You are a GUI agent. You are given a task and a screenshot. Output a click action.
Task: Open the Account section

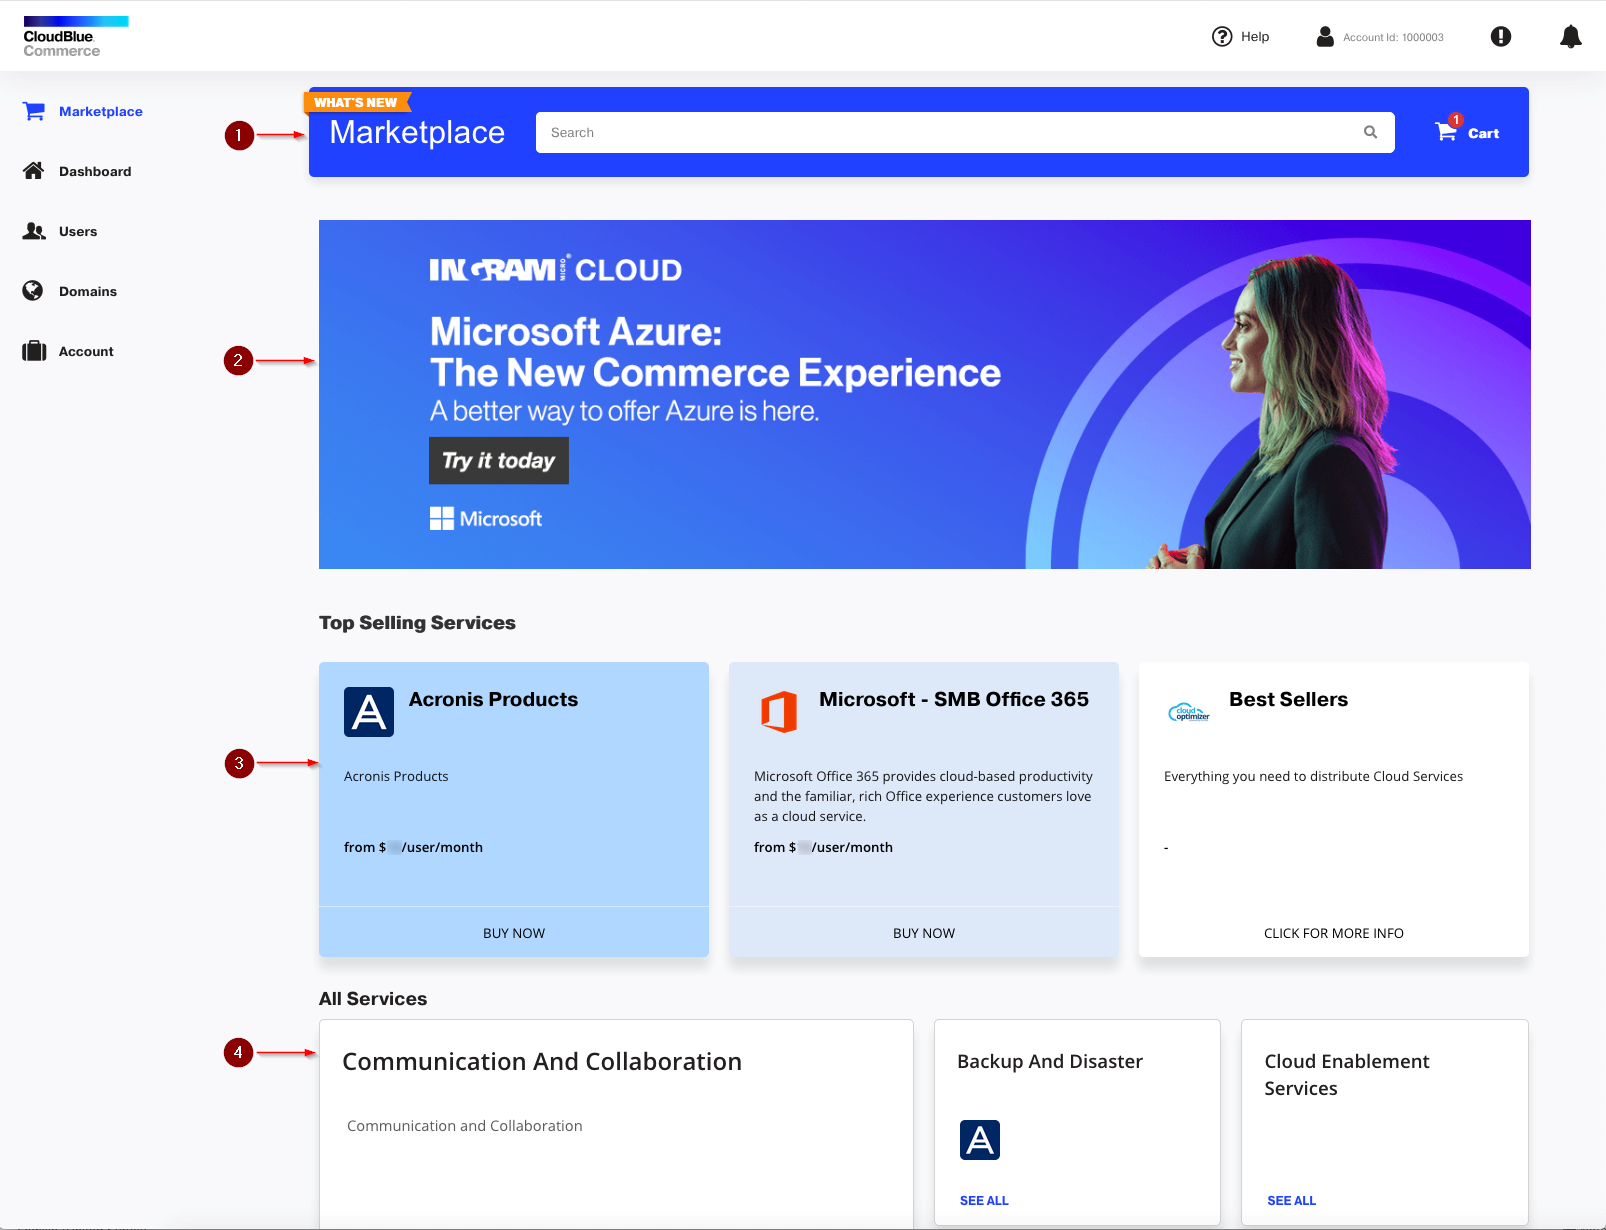tap(86, 351)
